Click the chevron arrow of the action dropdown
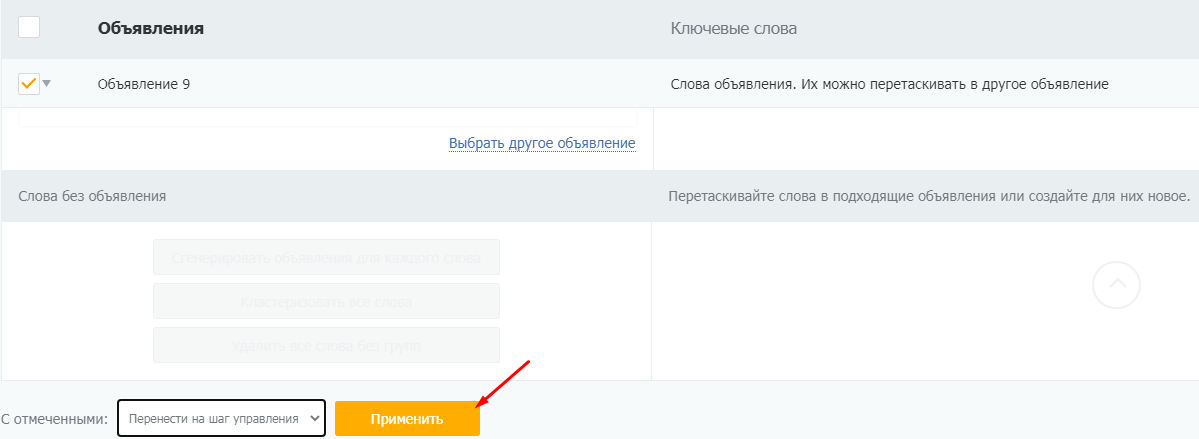Image resolution: width=1199 pixels, height=439 pixels. [313, 418]
